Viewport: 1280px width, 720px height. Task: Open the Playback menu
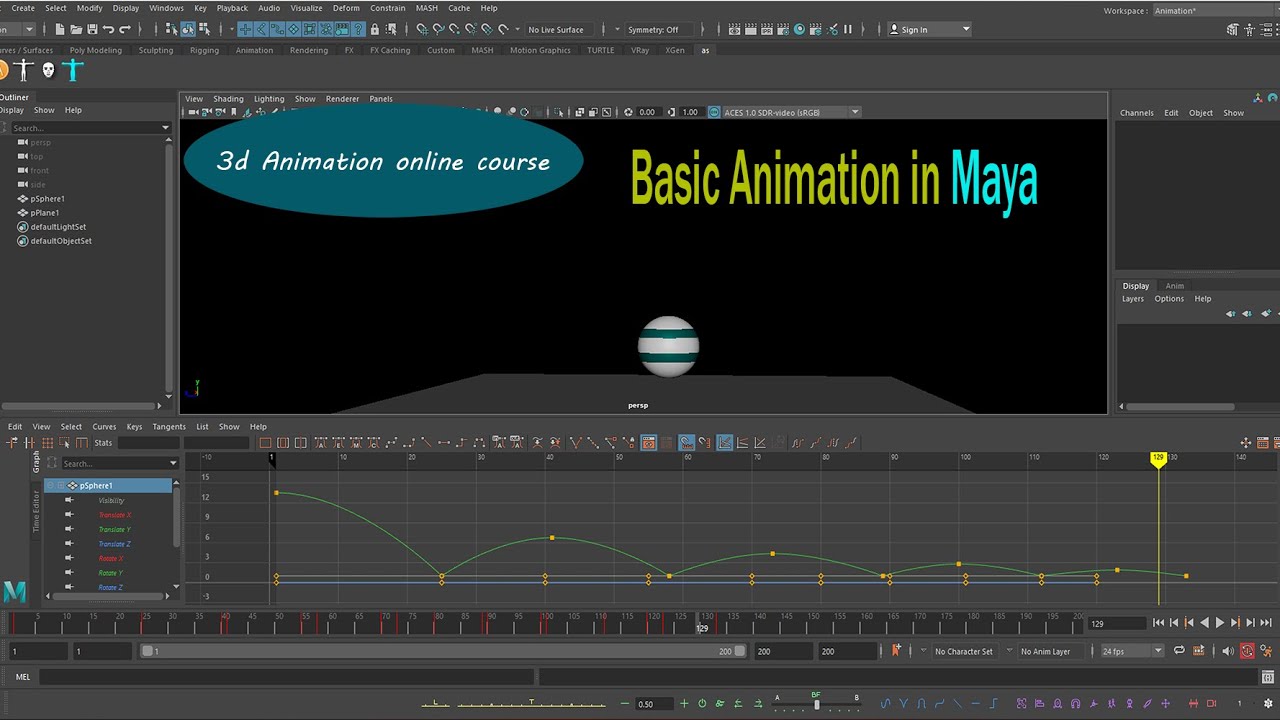coord(232,8)
